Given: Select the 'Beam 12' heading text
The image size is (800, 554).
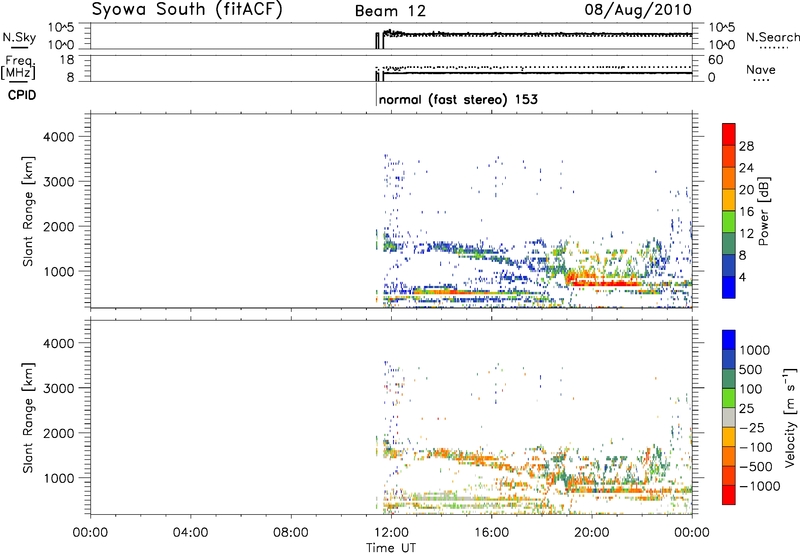Looking at the screenshot, I should (x=390, y=11).
